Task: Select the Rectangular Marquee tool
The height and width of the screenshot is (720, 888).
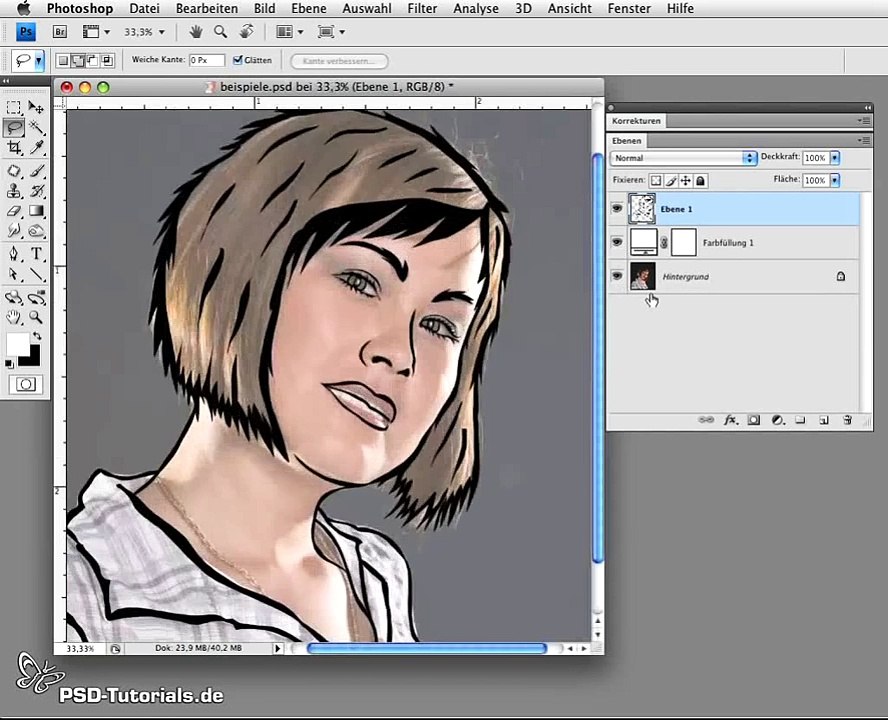Action: click(x=14, y=107)
